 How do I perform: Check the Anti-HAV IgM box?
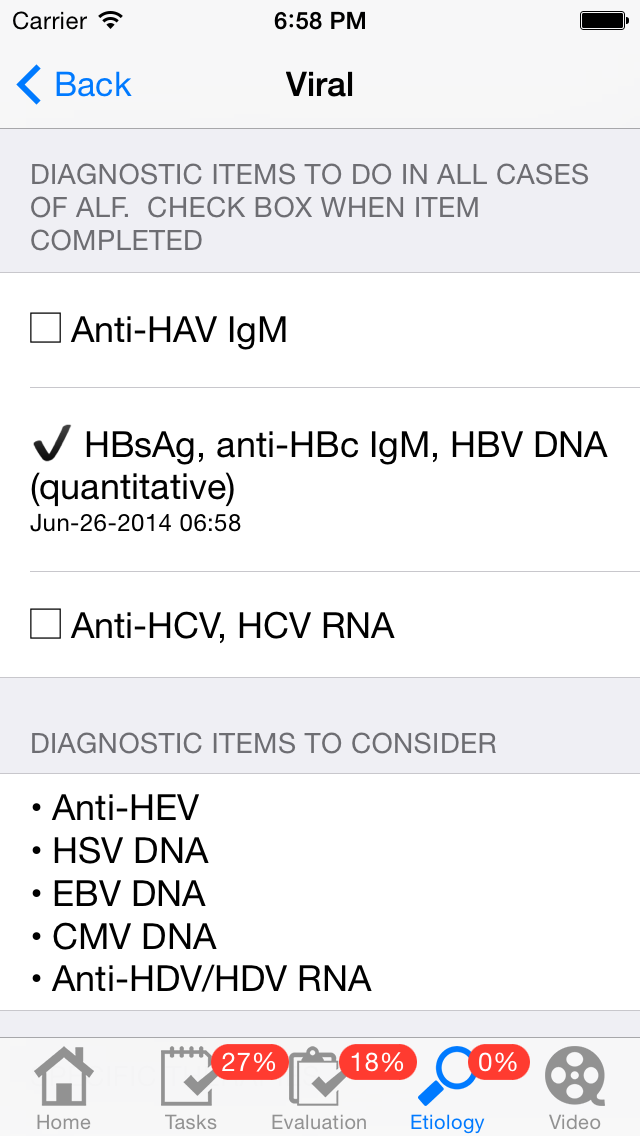[x=45, y=328]
